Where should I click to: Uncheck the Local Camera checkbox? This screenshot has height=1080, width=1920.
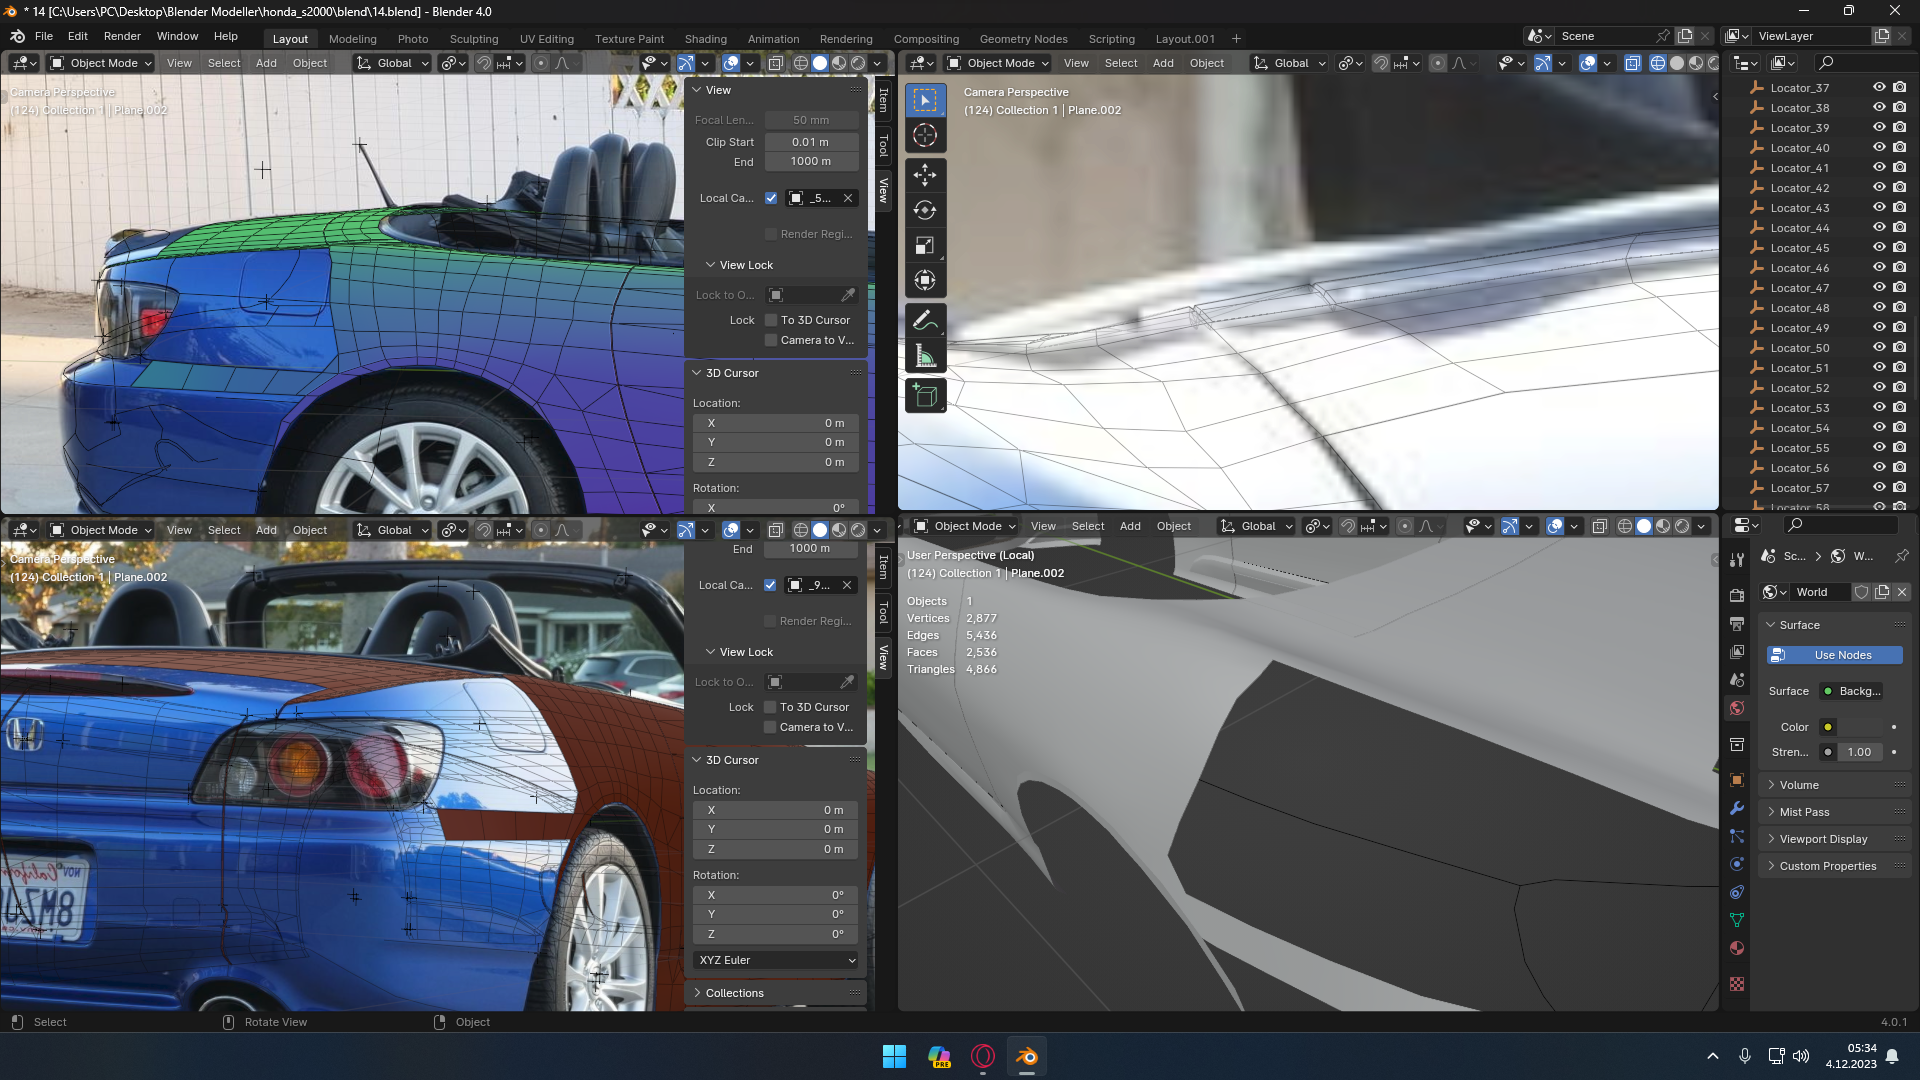pyautogui.click(x=771, y=198)
